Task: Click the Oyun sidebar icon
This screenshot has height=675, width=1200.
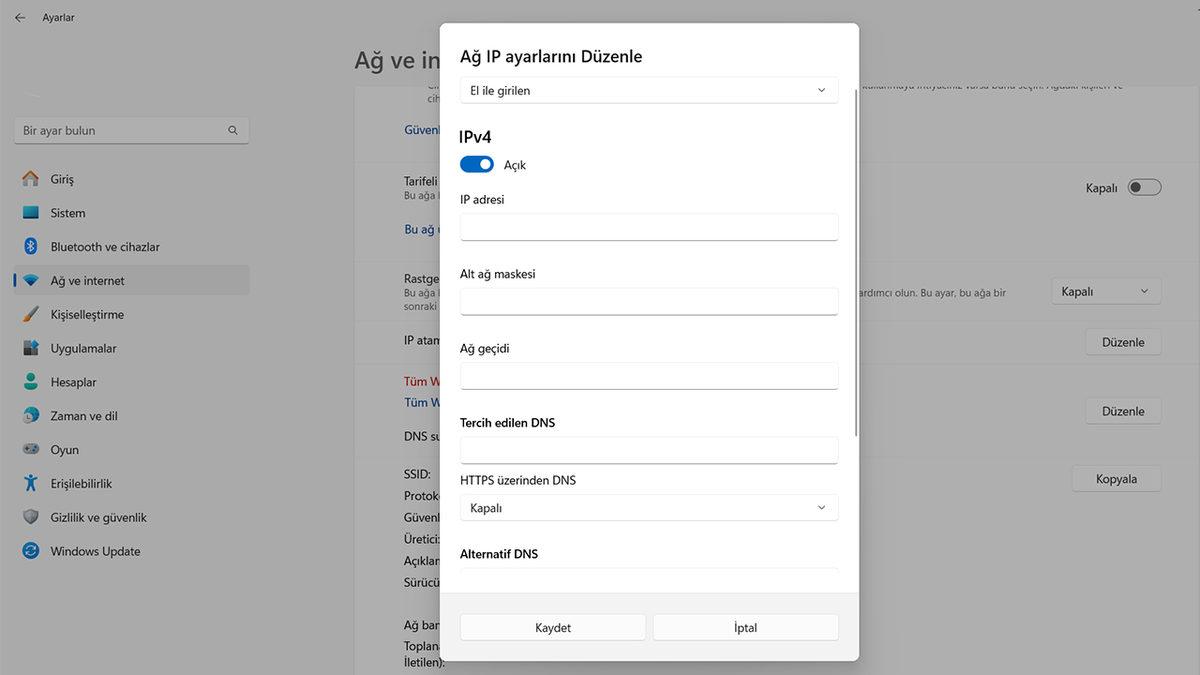Action: tap(30, 449)
